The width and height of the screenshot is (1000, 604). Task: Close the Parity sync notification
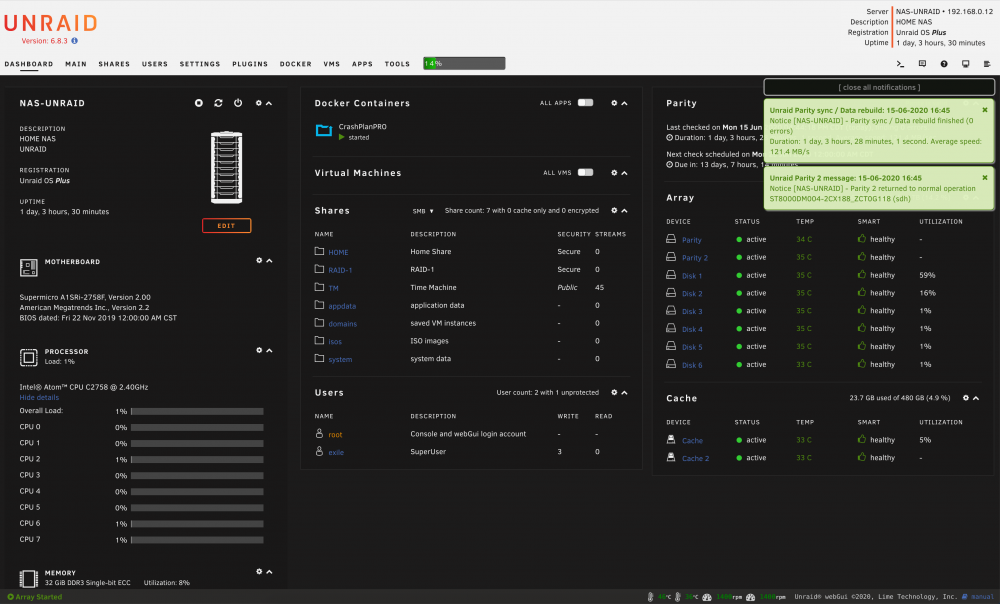coord(985,110)
